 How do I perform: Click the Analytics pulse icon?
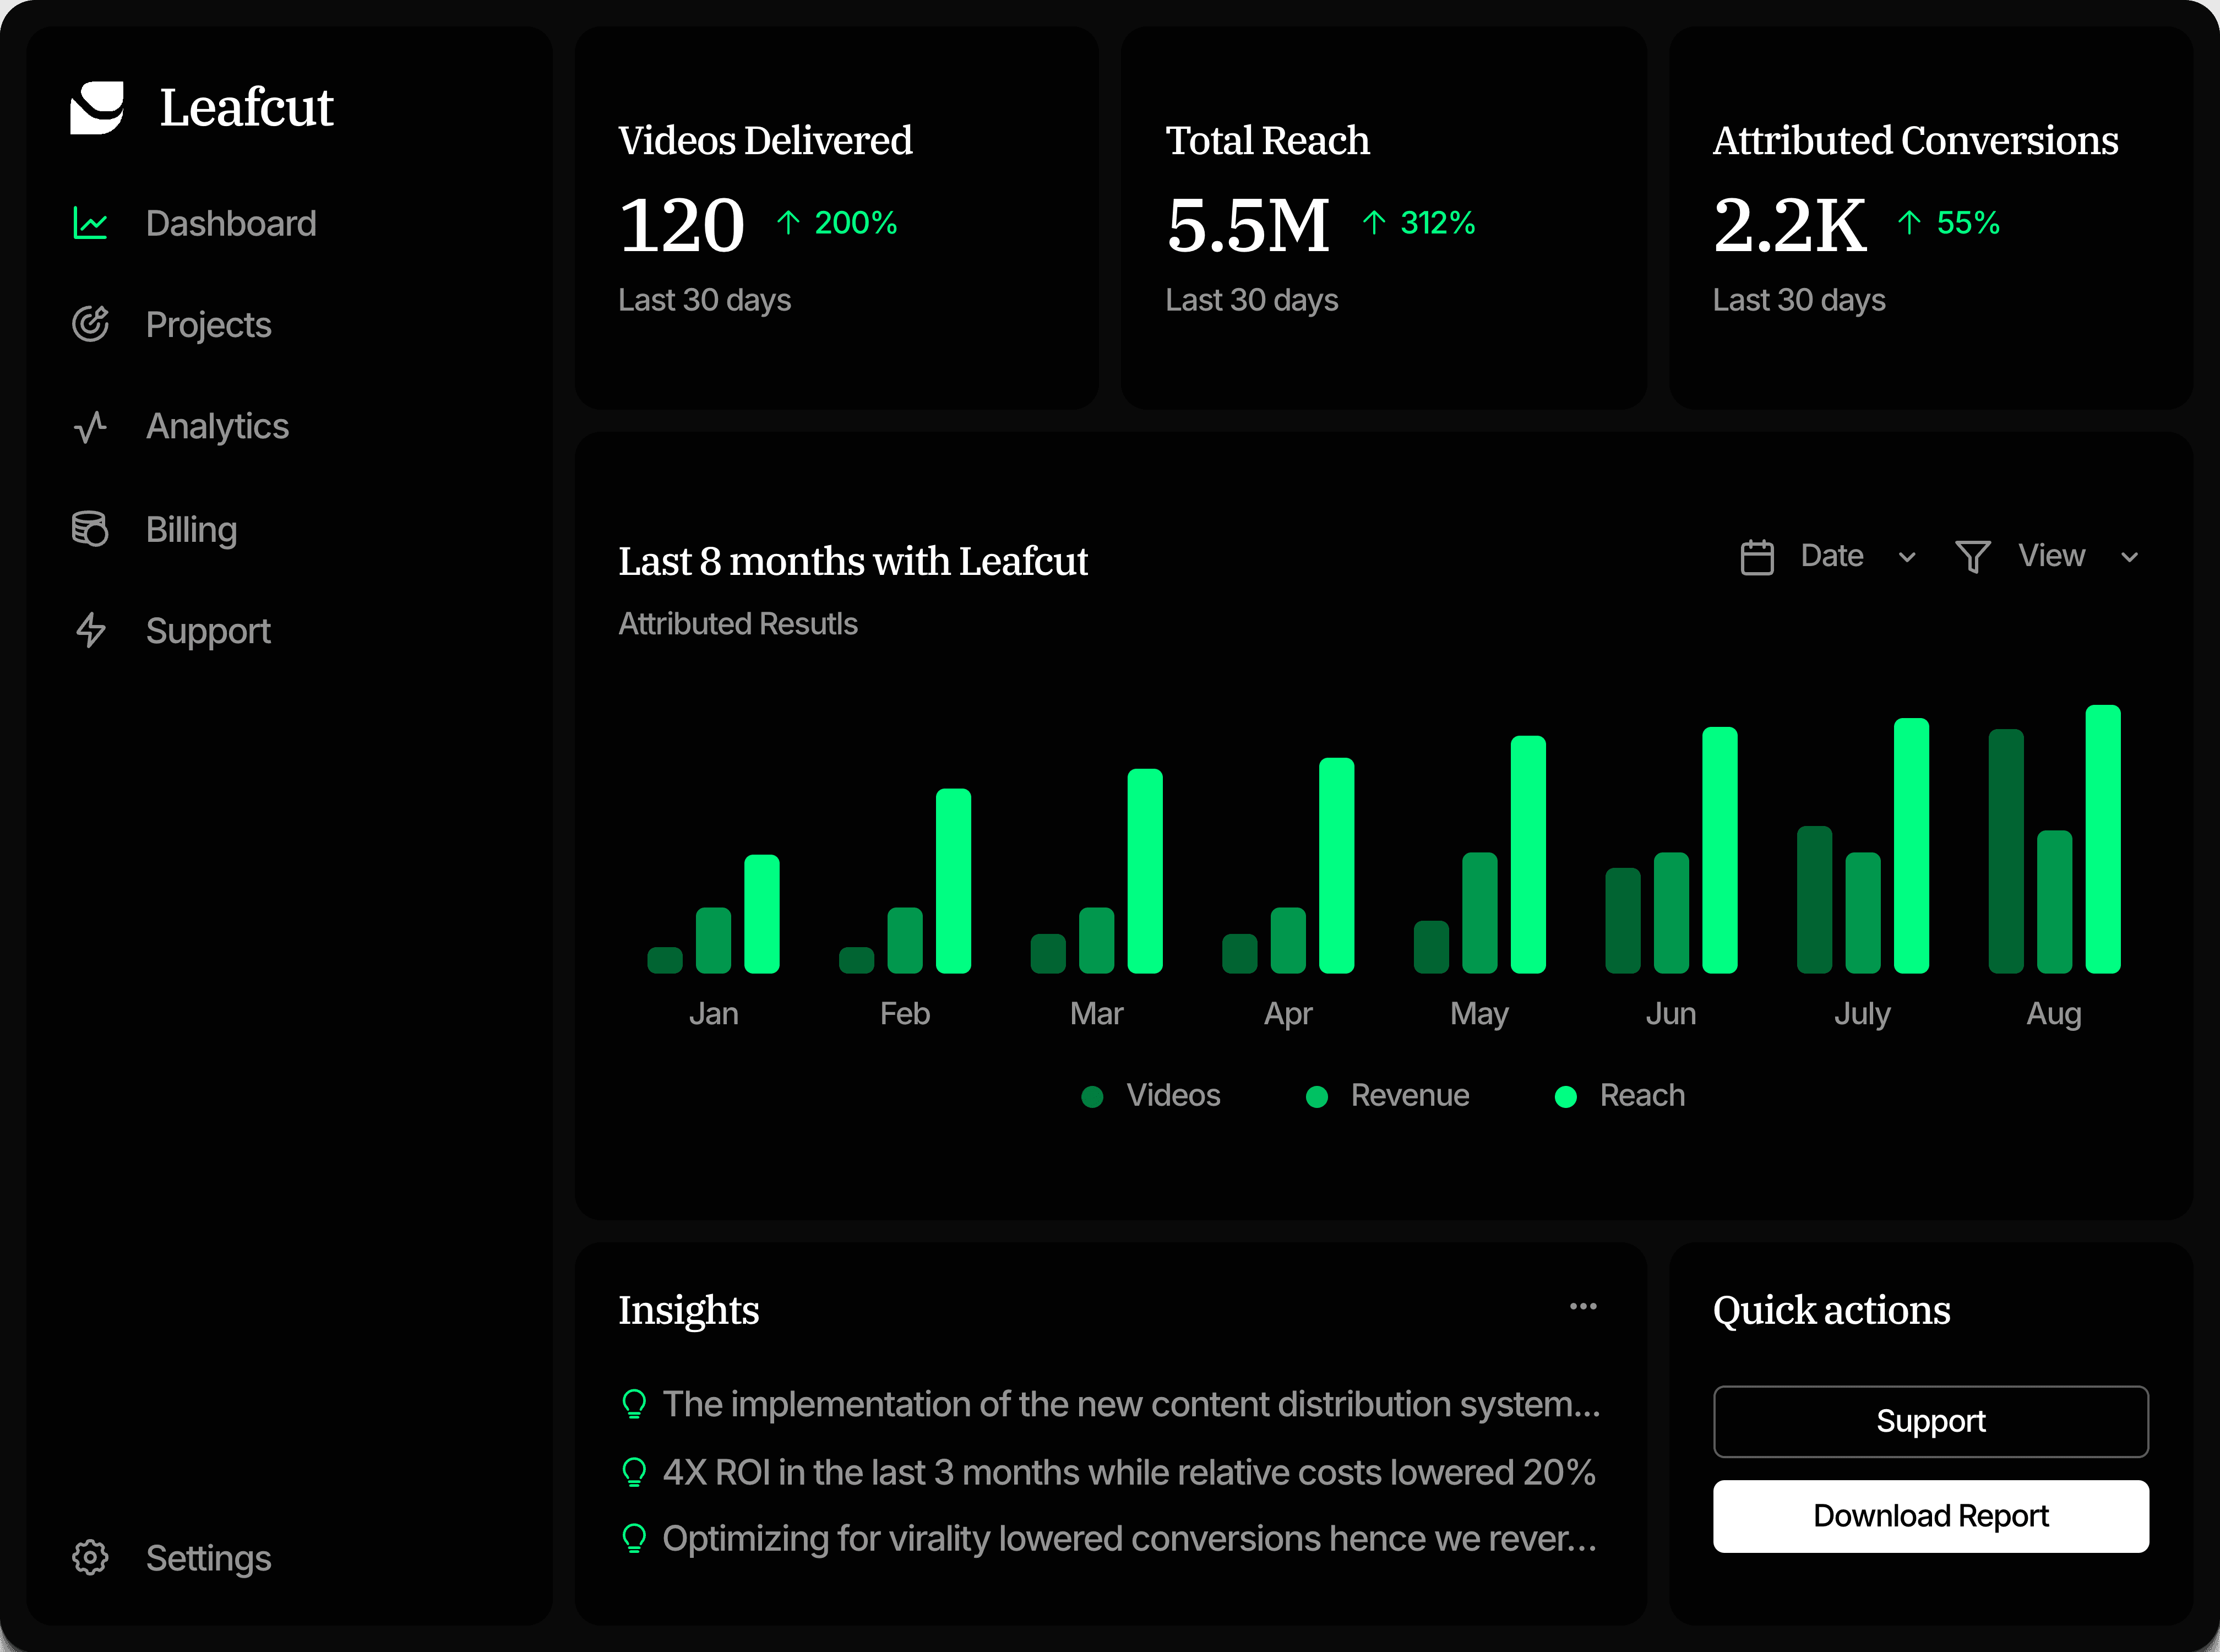pyautogui.click(x=90, y=427)
